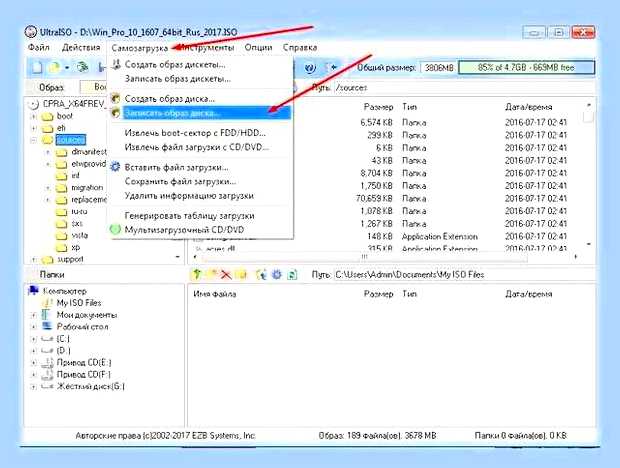Viewport: 620px width, 468px height.
Task: Click the red X delete icon in lower toolbar
Action: pos(226,274)
